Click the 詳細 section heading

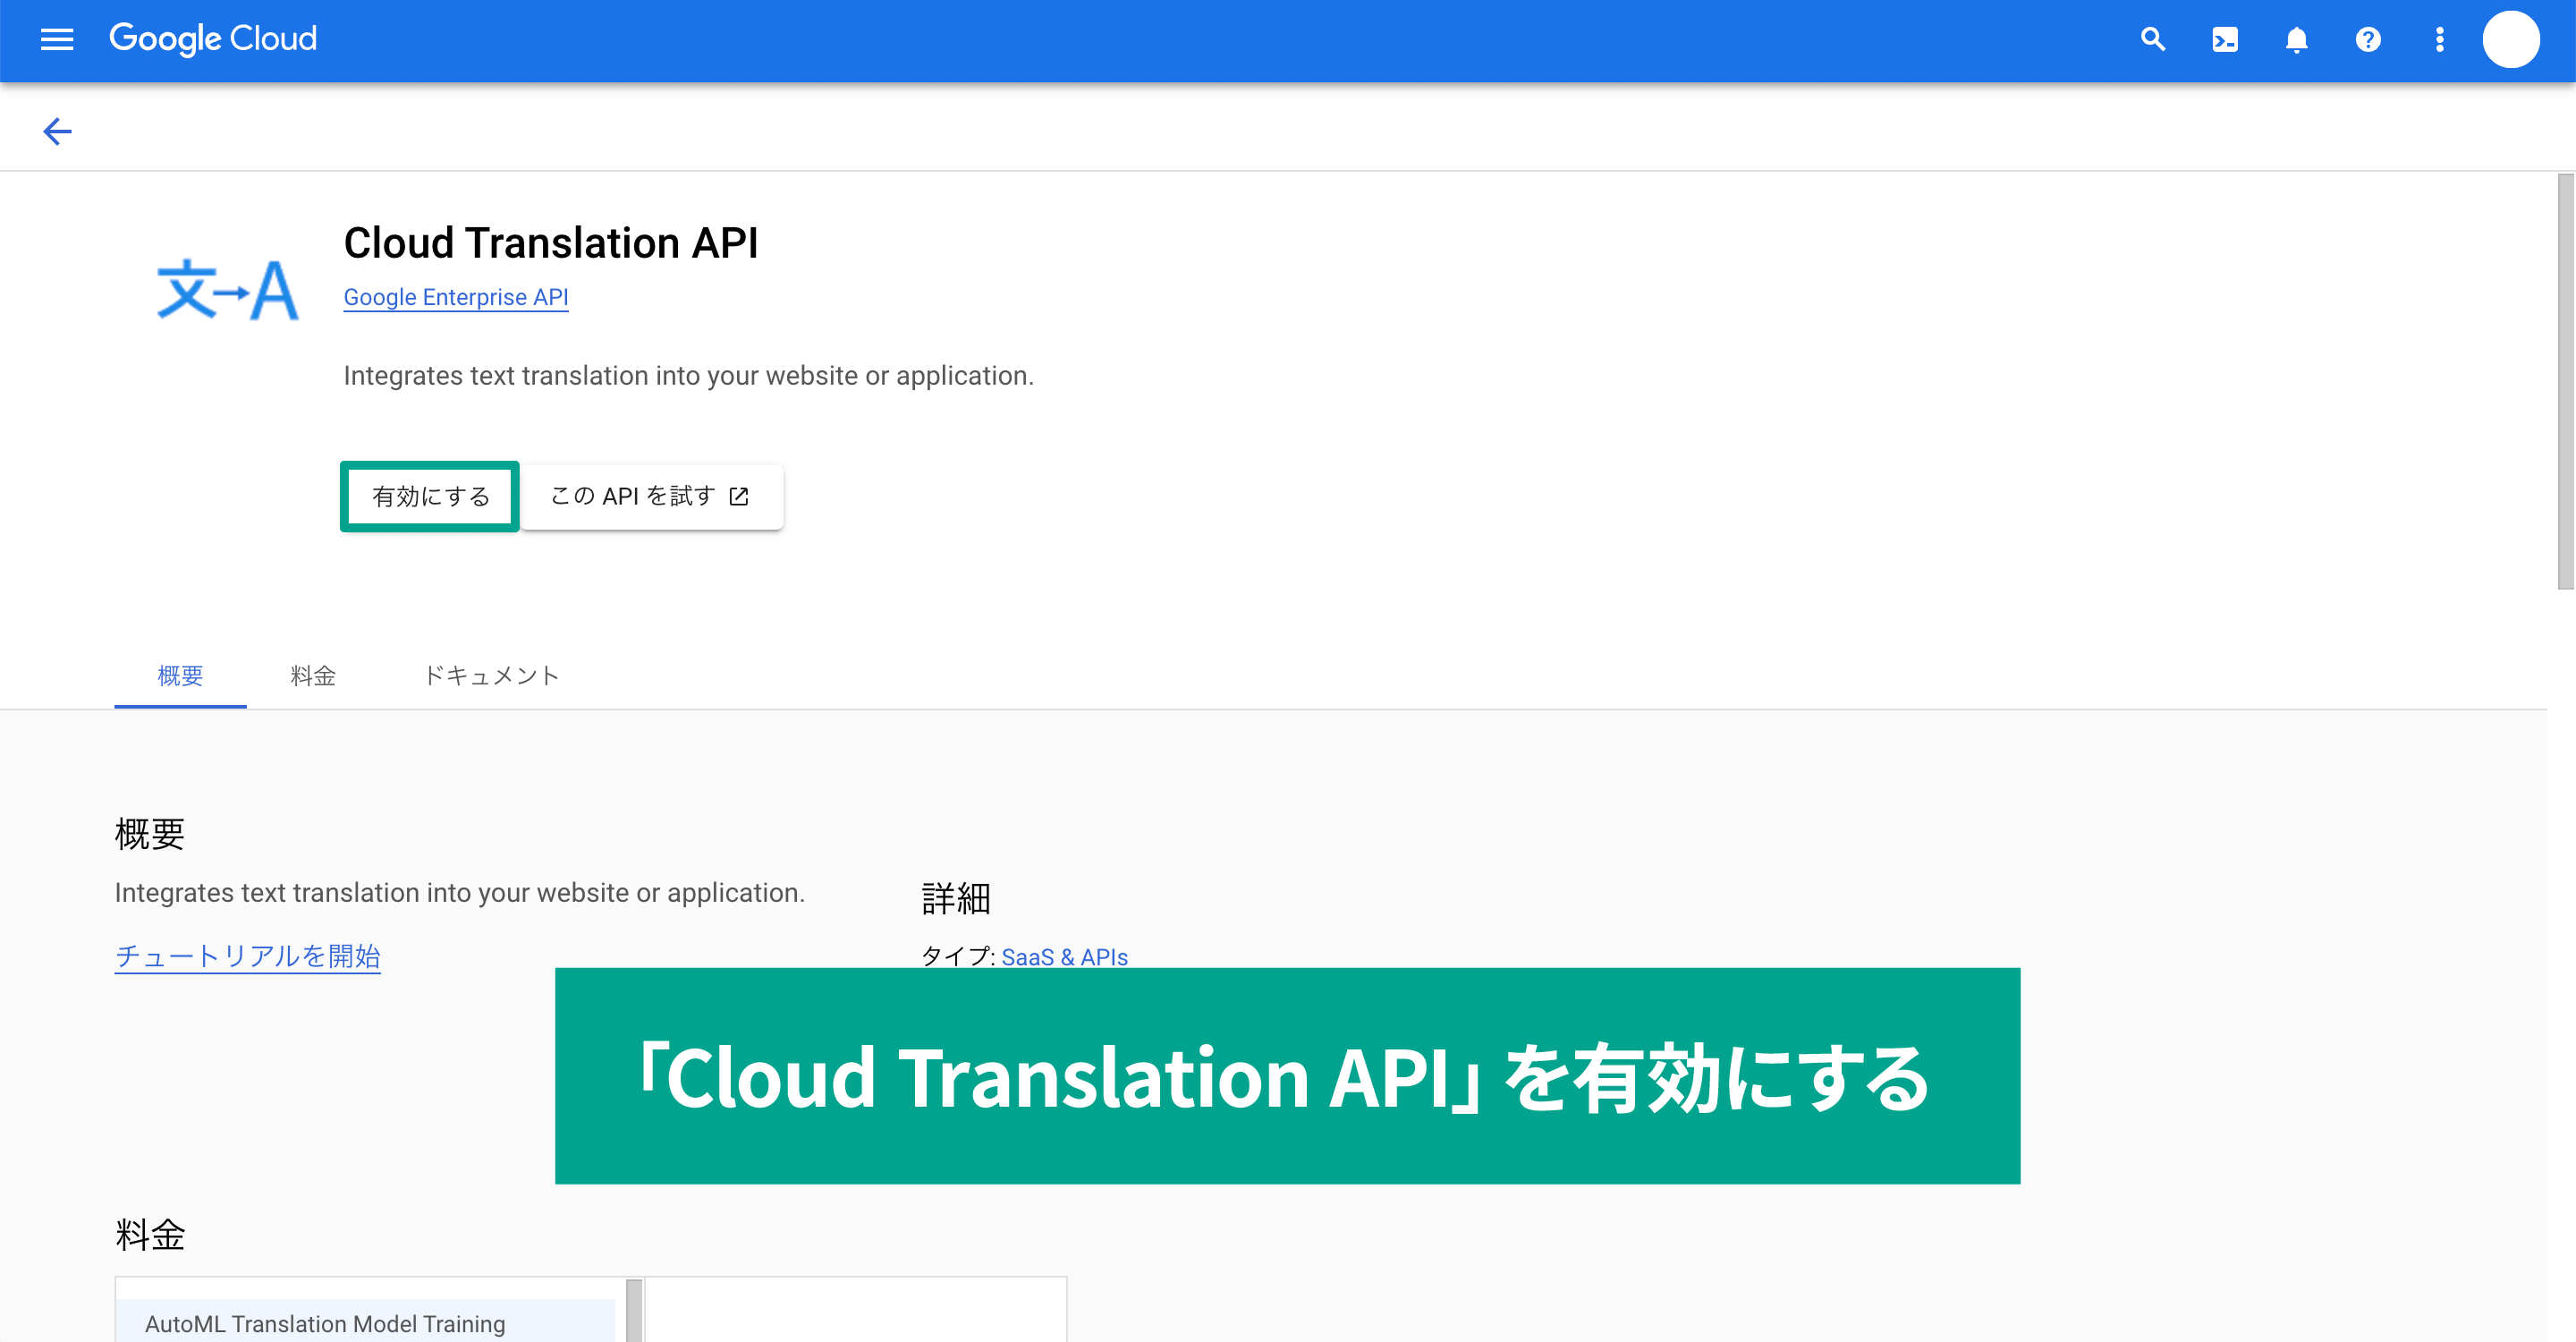[x=955, y=898]
